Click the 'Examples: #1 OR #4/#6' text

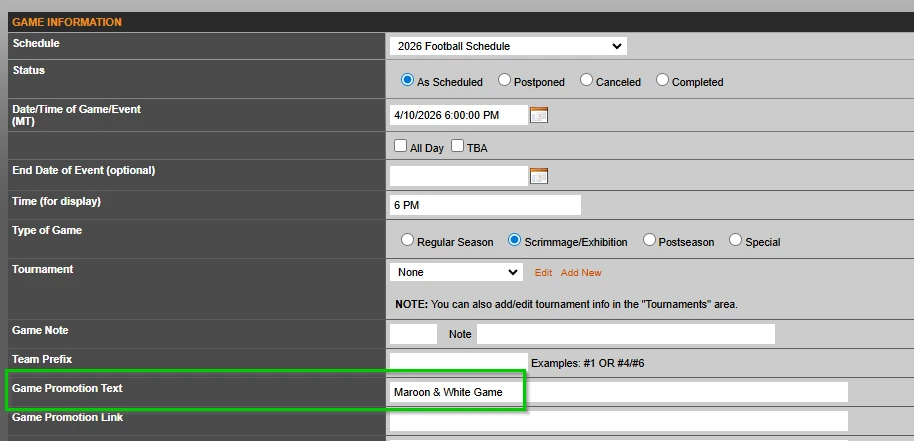click(588, 364)
